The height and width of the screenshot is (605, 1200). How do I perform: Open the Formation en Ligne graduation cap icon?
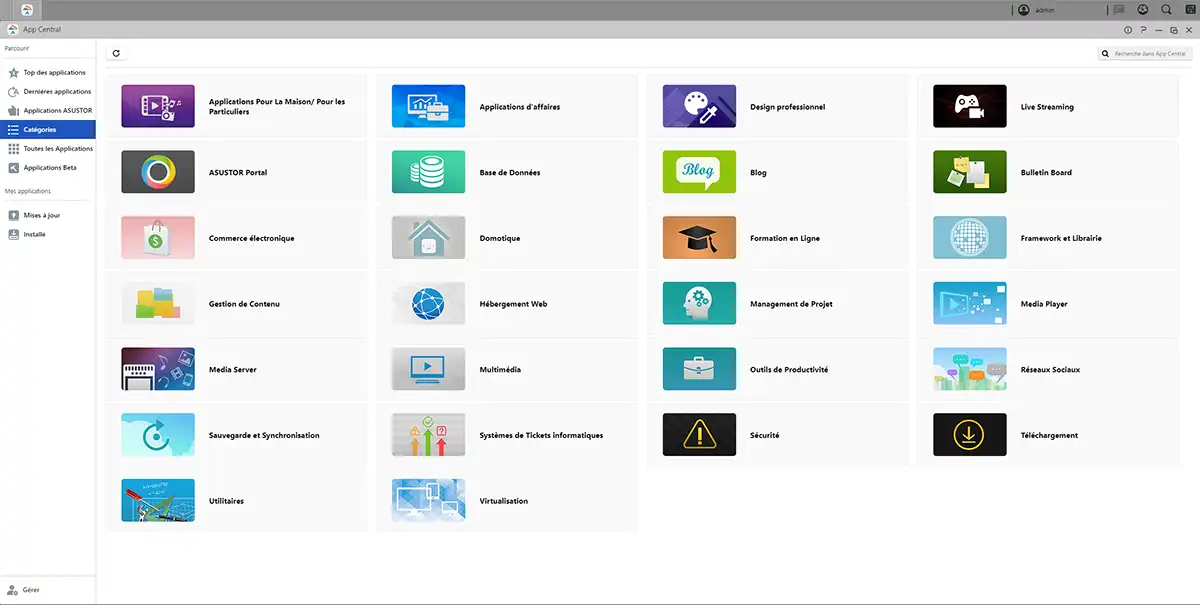click(699, 238)
